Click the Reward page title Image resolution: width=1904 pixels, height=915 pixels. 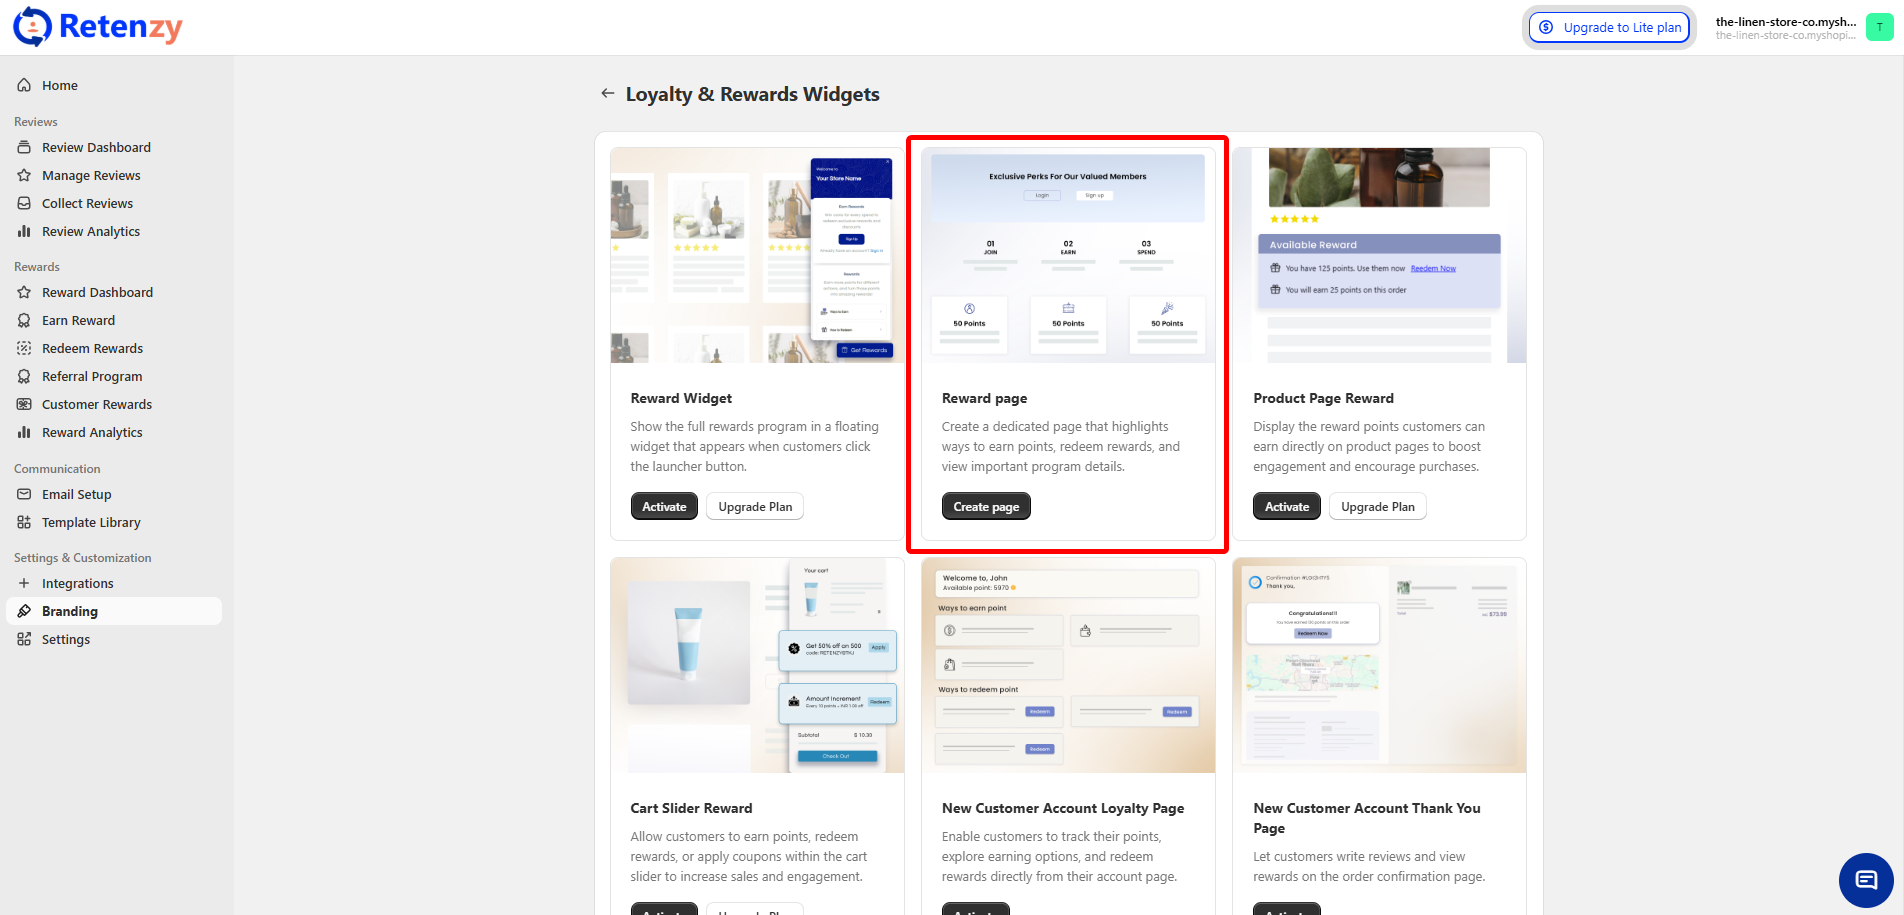pos(984,398)
